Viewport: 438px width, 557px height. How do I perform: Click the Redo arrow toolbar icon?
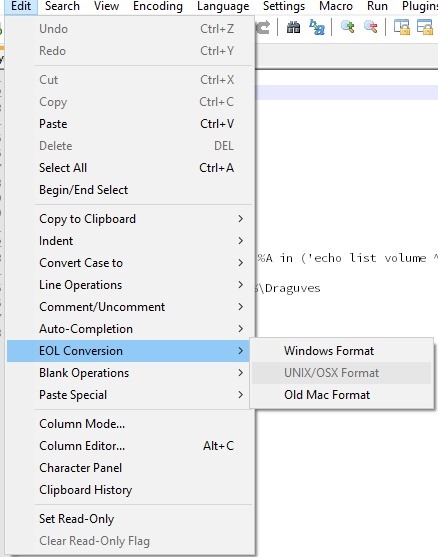point(263,27)
